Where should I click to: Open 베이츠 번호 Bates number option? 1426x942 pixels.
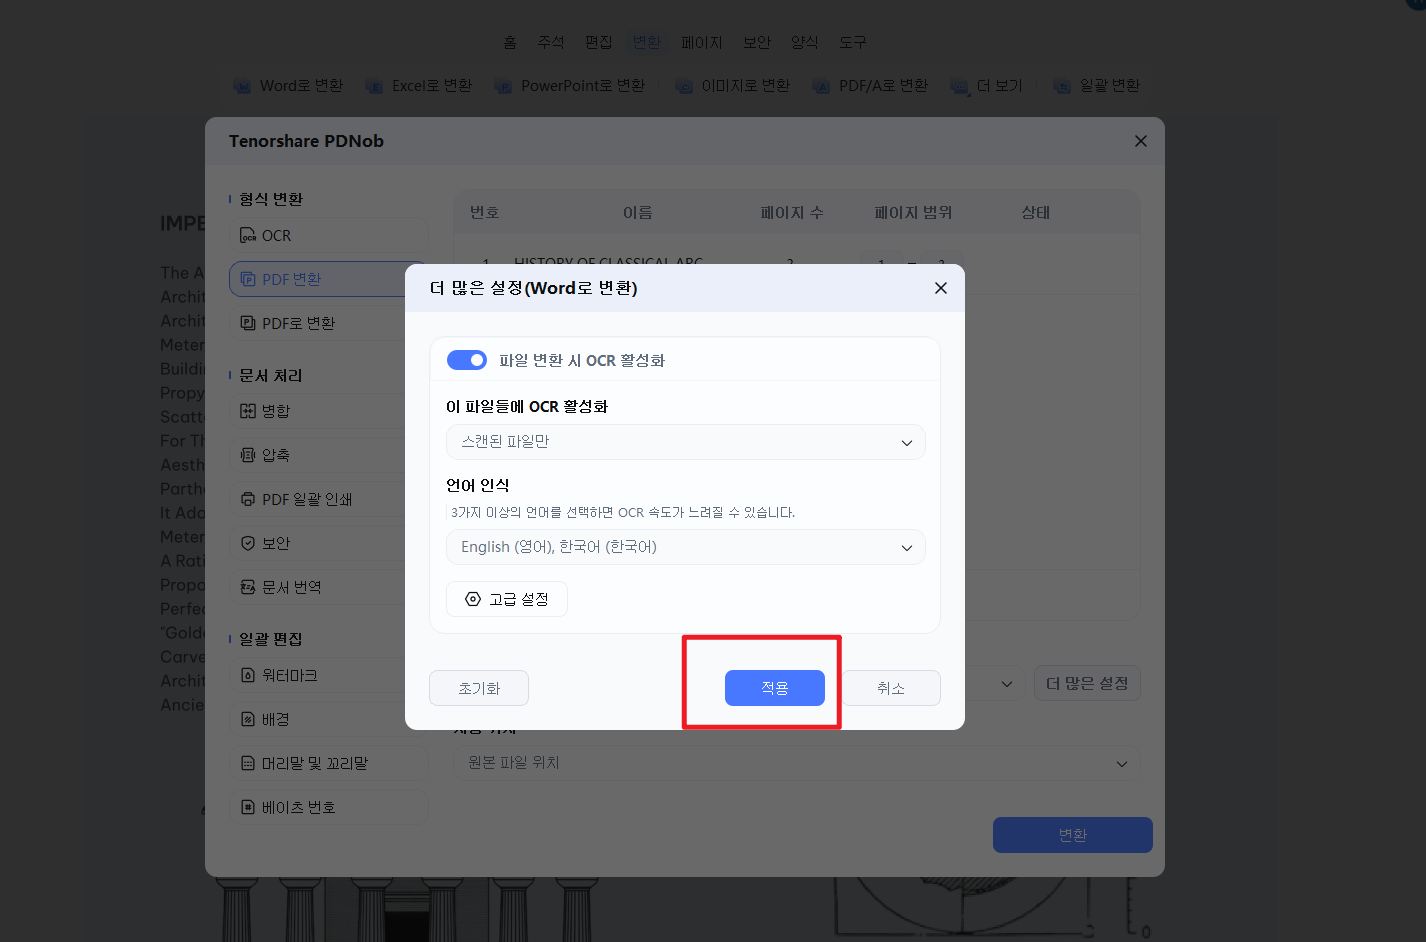[x=329, y=807]
